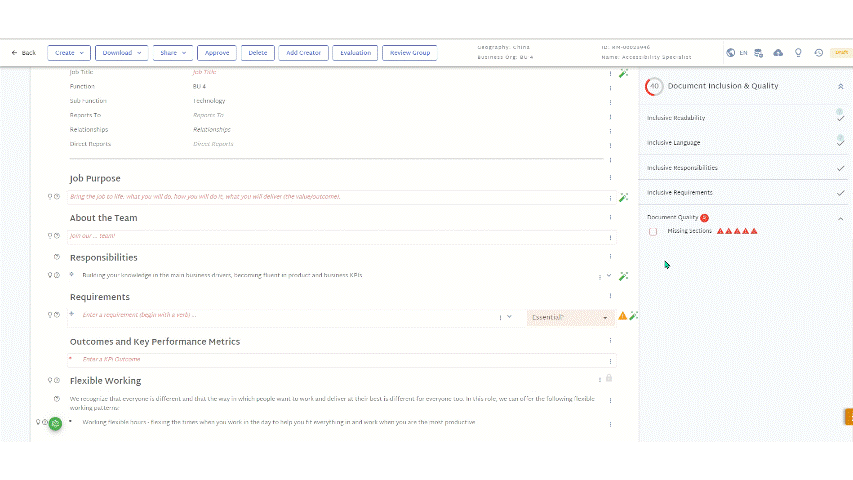Viewport: 853px width, 480px height.
Task: Click the comment icon beside About the Team field
Action: click(x=57, y=236)
